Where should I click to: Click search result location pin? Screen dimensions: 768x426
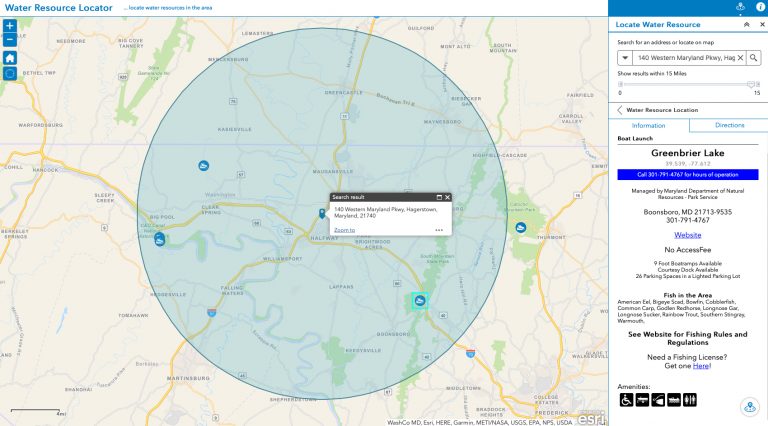322,213
